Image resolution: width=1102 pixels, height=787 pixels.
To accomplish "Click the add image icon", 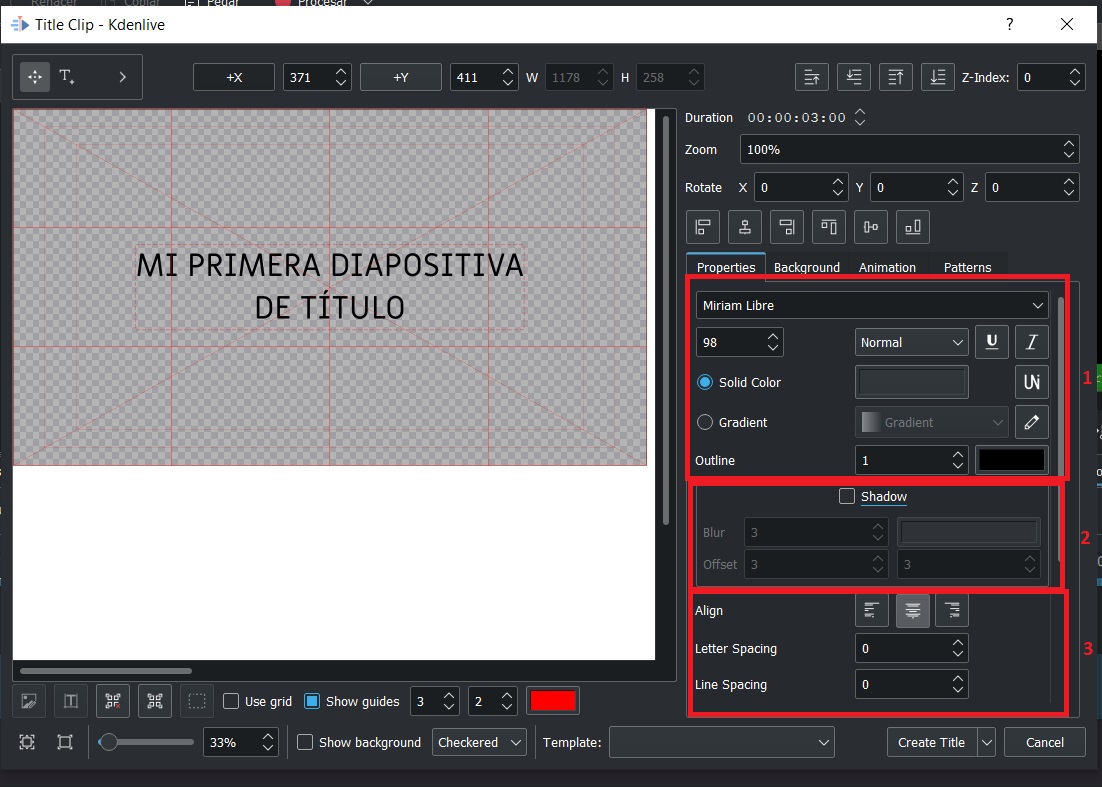I will 29,701.
